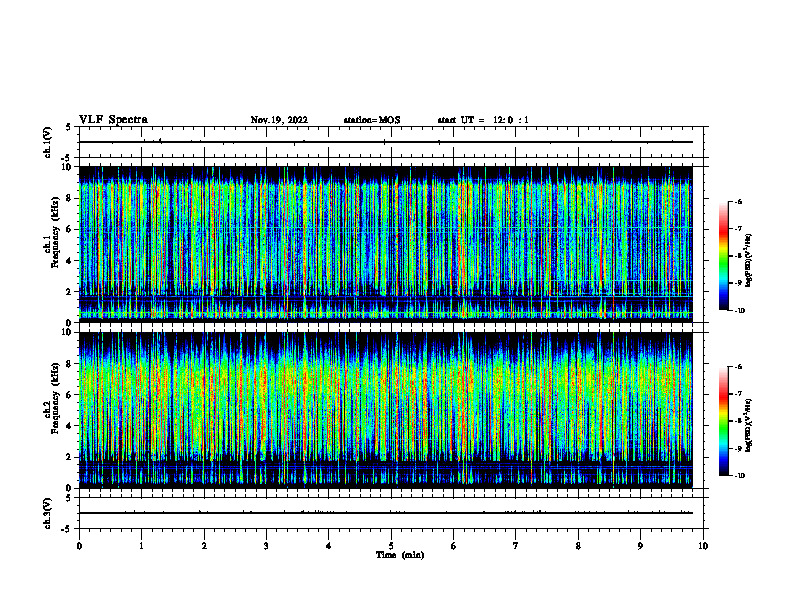Select the "start UT = 12:0 :1" text
The height and width of the screenshot is (612, 792).
click(483, 120)
